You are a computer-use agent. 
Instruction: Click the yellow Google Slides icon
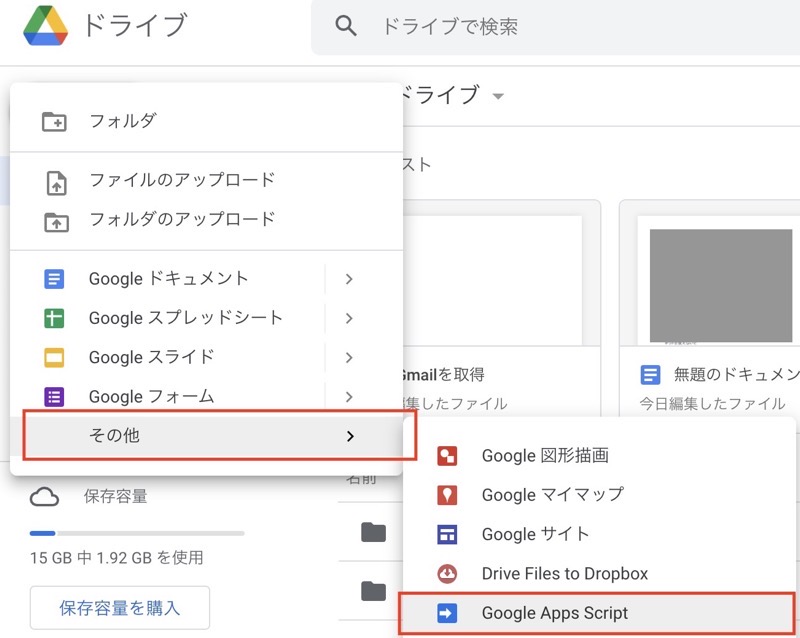coord(54,357)
